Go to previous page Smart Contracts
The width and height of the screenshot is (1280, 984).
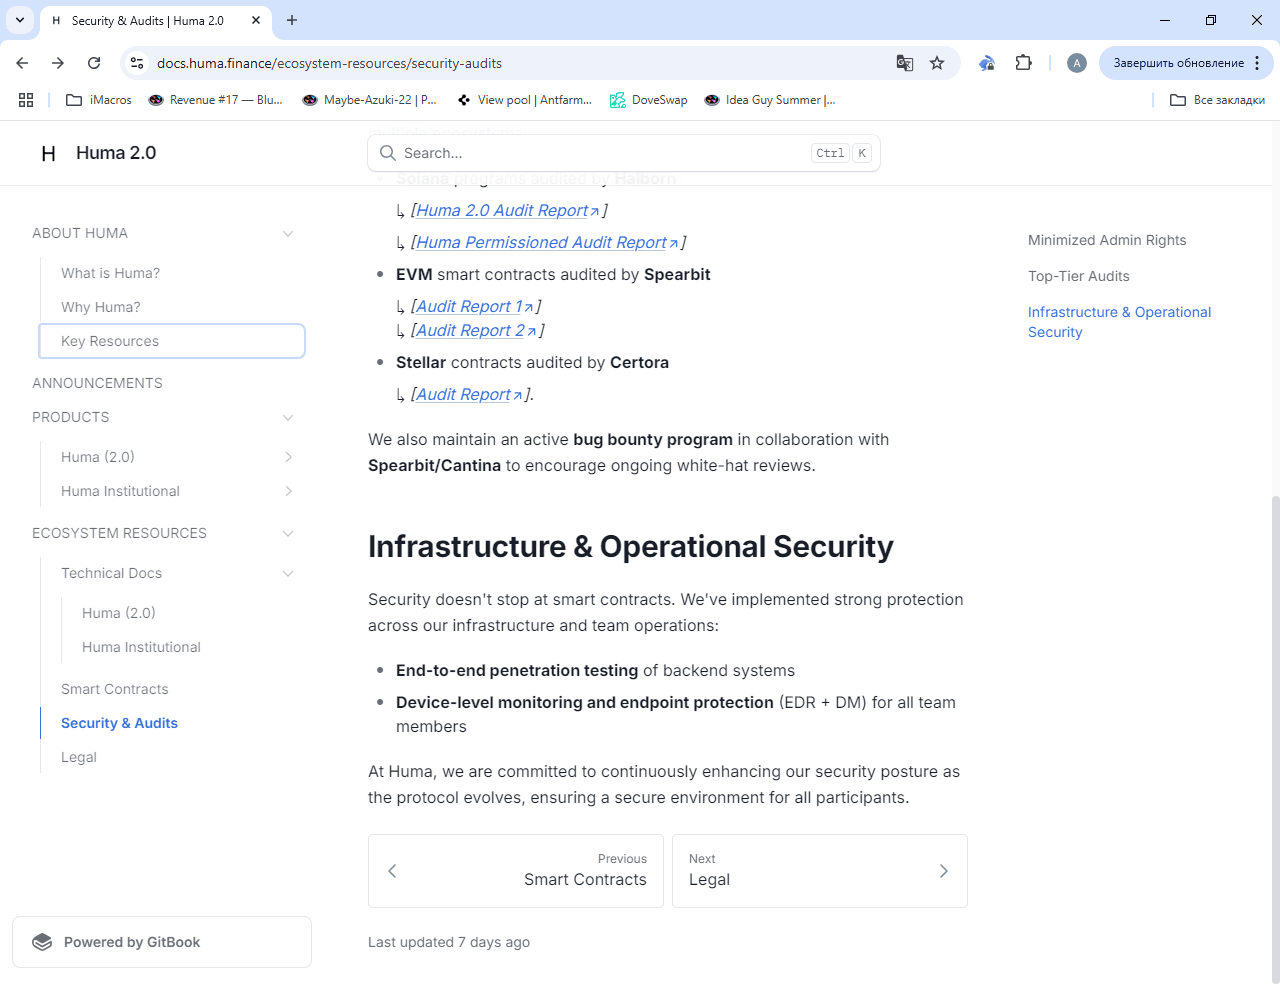pyautogui.click(x=516, y=871)
